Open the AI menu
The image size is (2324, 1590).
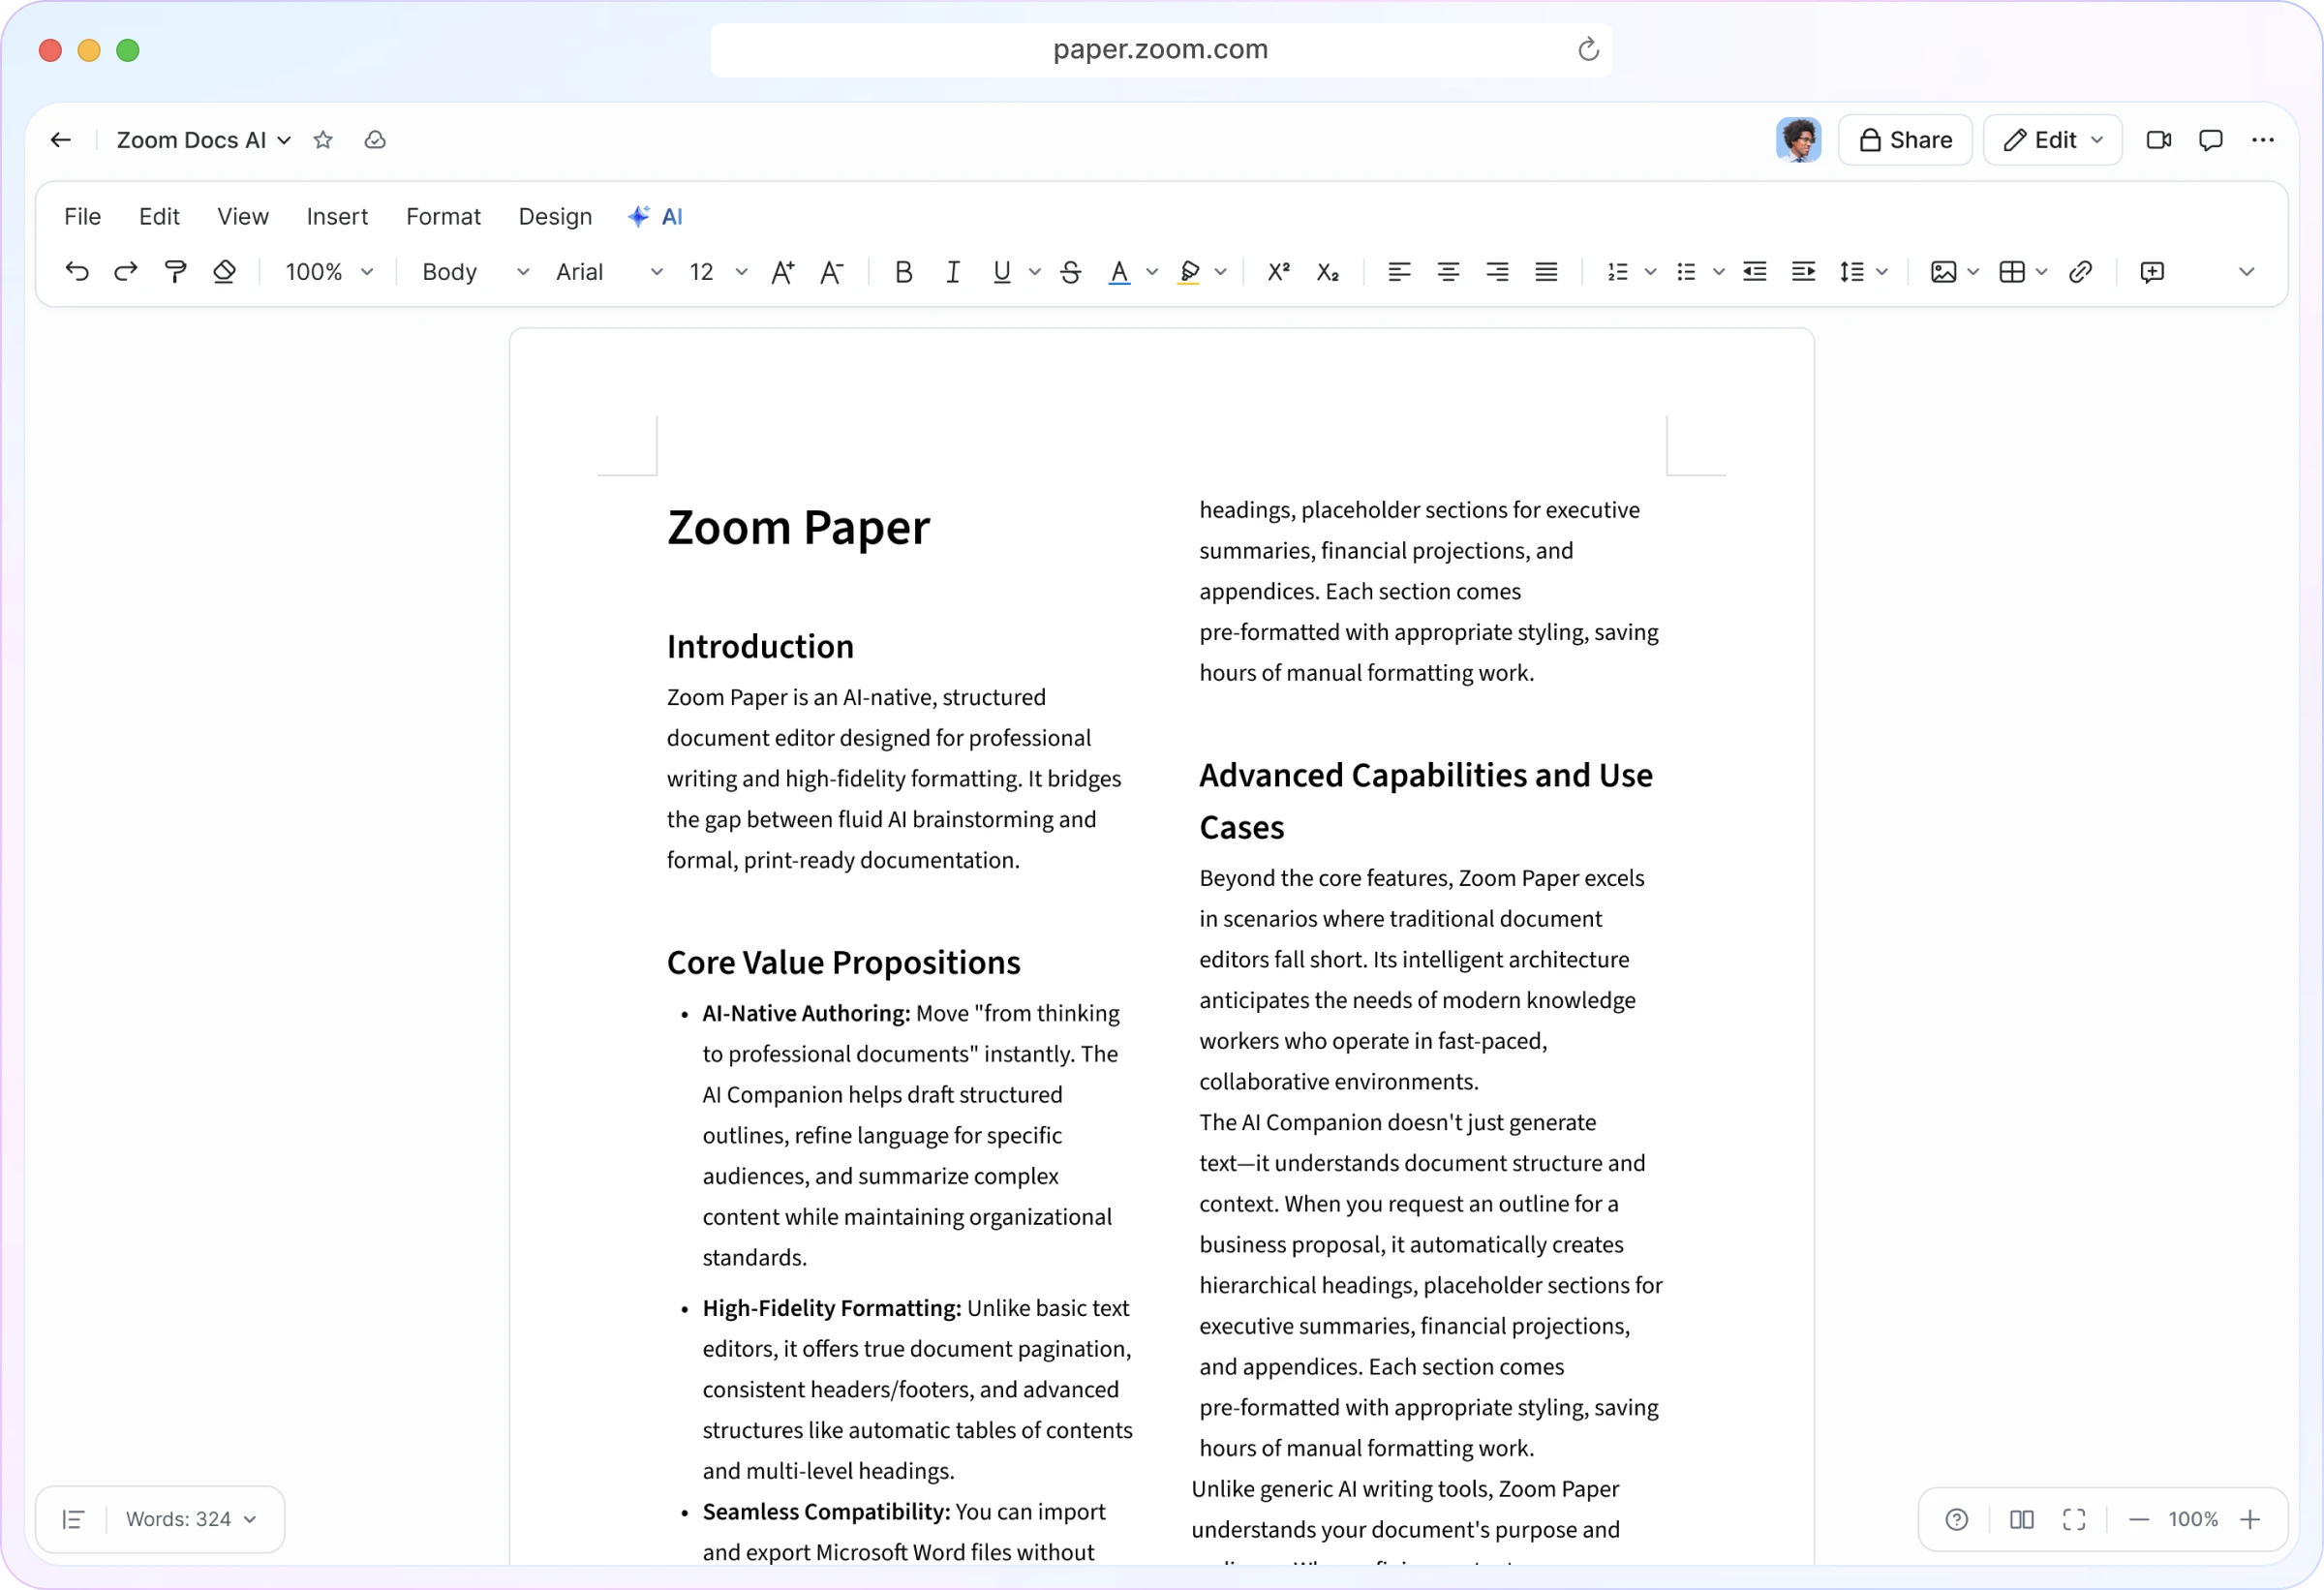tap(655, 217)
